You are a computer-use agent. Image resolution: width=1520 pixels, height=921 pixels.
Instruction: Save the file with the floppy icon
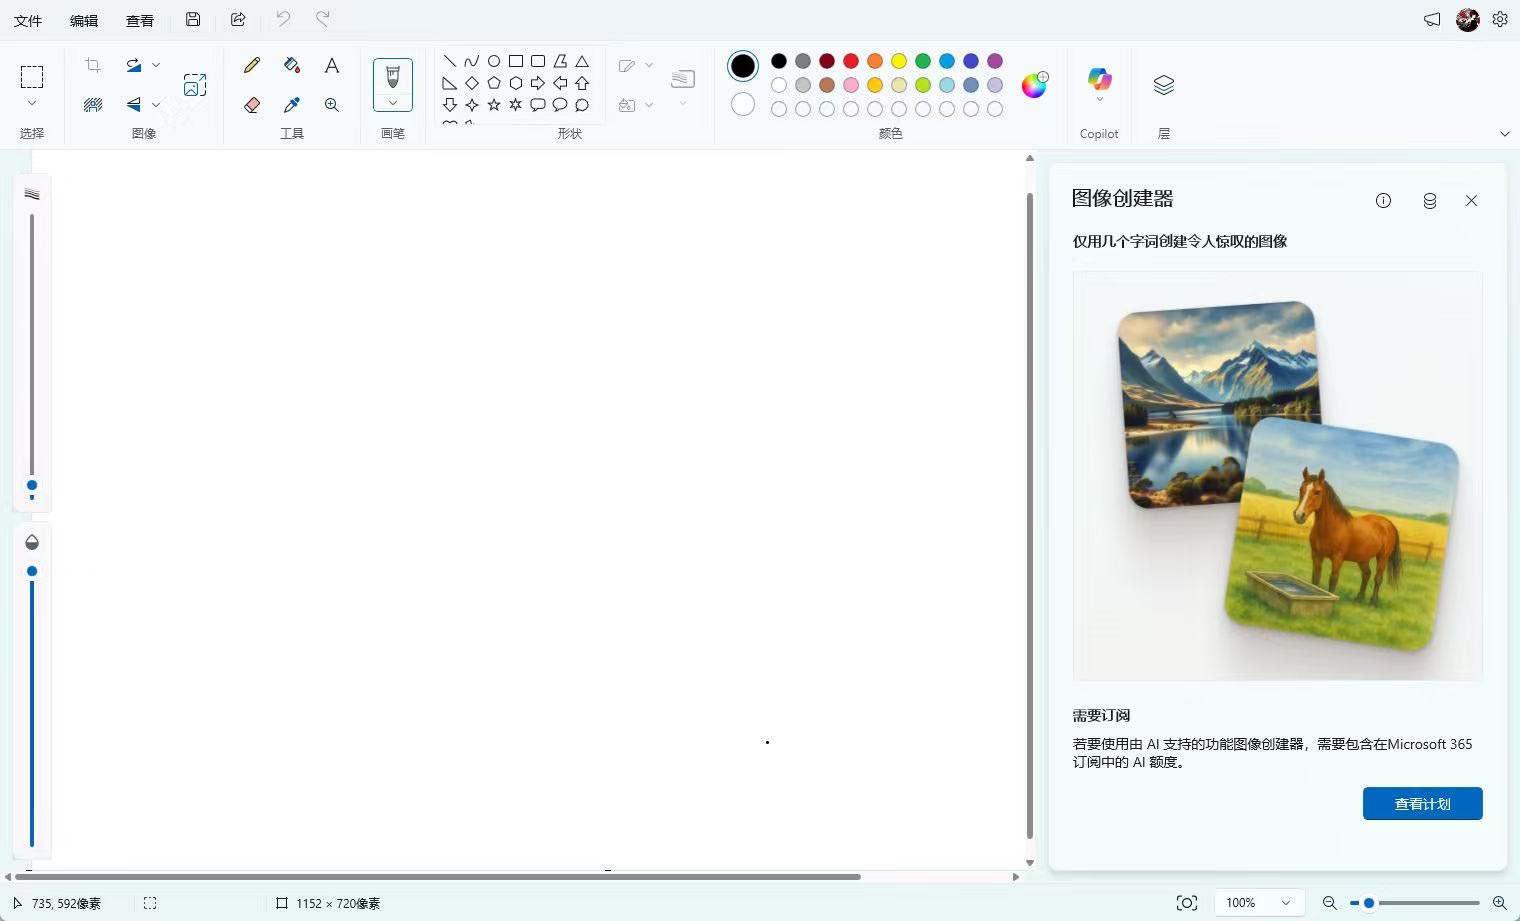[193, 19]
